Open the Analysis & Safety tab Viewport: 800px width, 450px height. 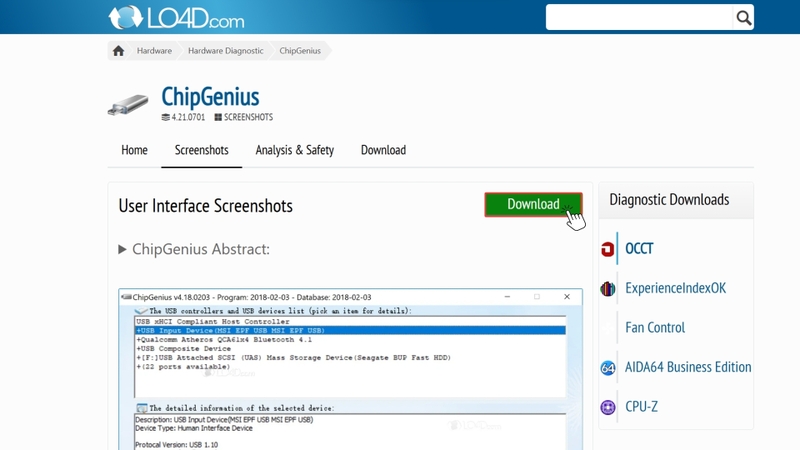point(294,150)
